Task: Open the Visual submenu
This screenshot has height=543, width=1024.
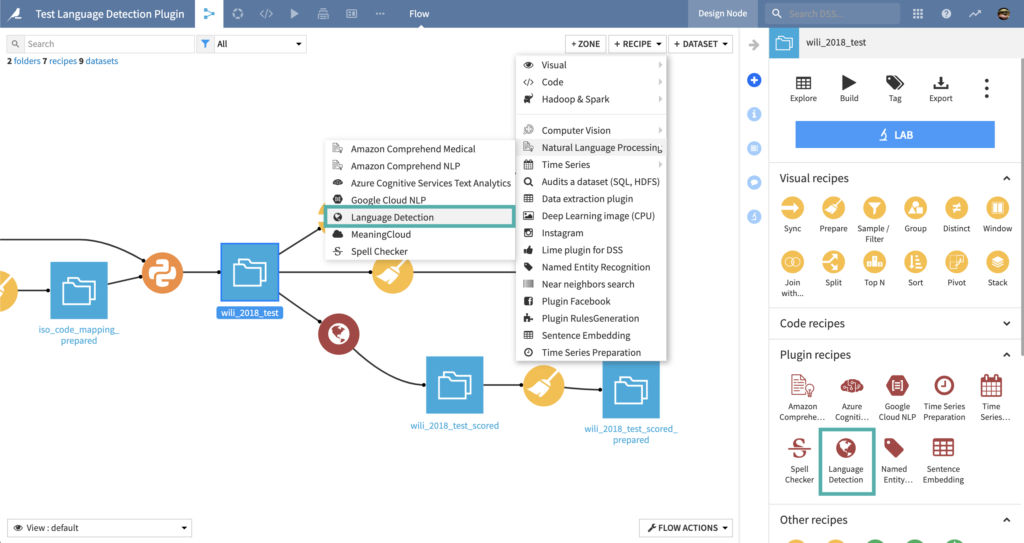Action: click(591, 65)
